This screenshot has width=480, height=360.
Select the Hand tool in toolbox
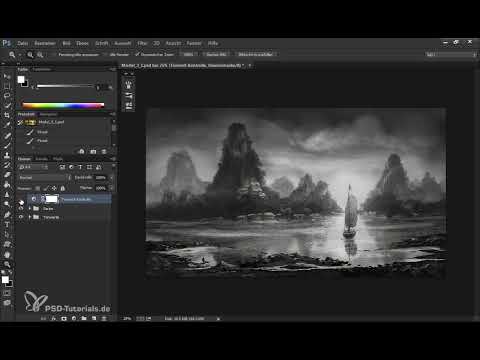point(7,255)
